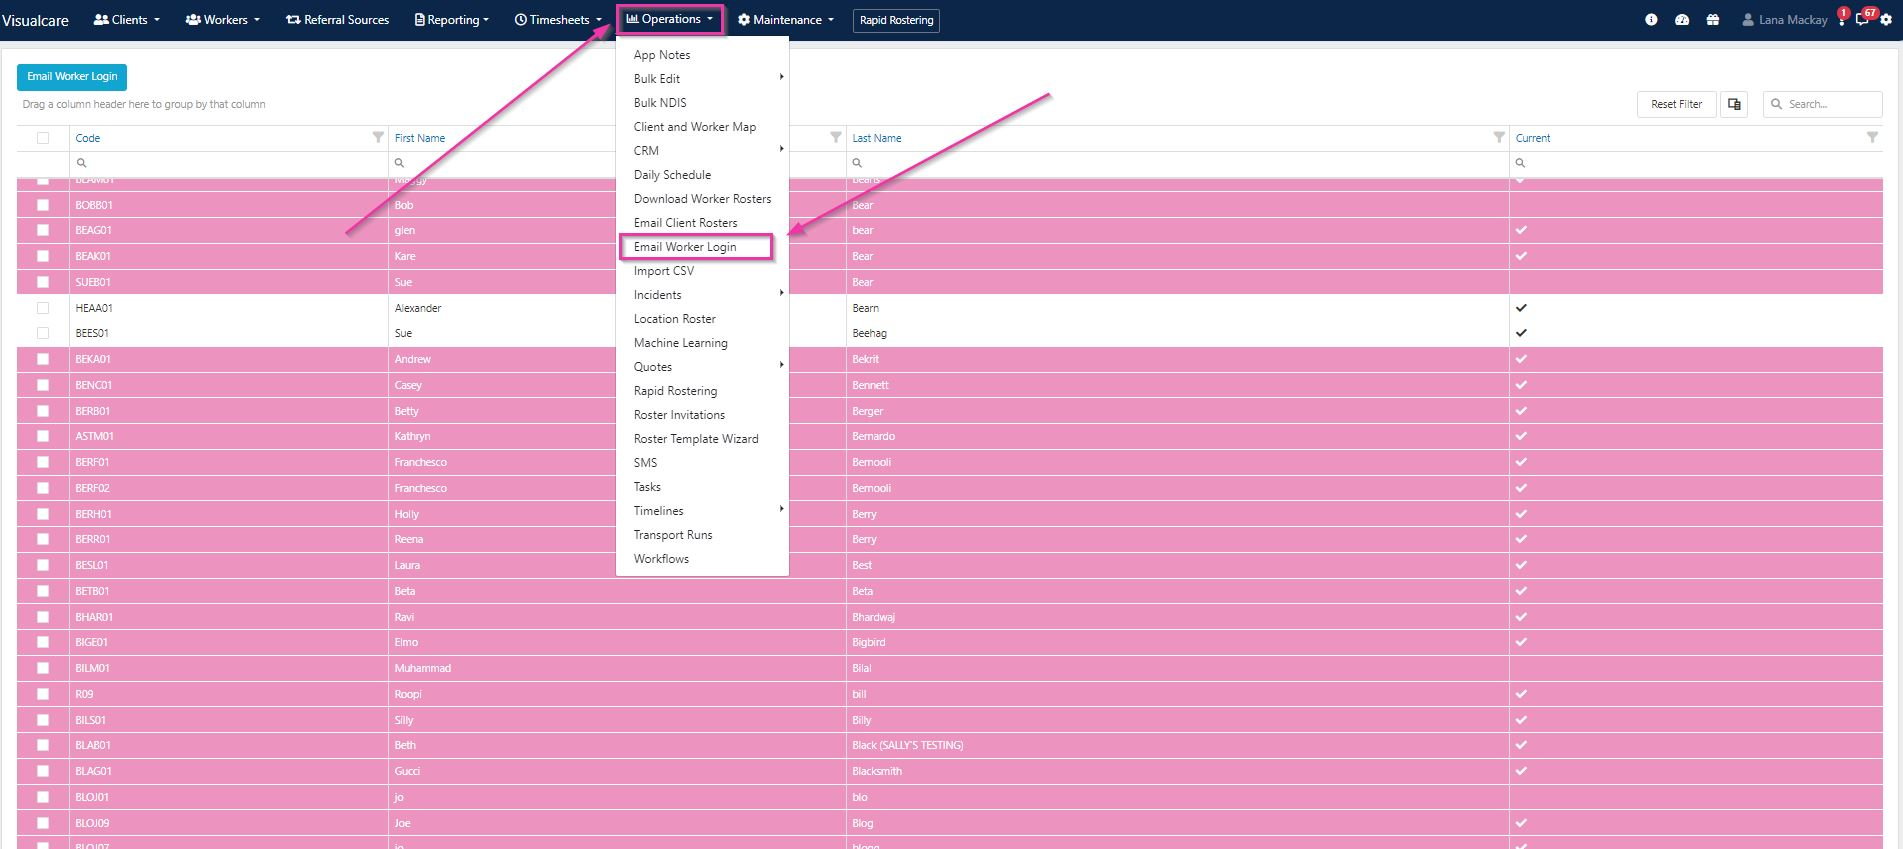Click the Code column filter input
Screen dimensions: 1903x849
click(229, 163)
